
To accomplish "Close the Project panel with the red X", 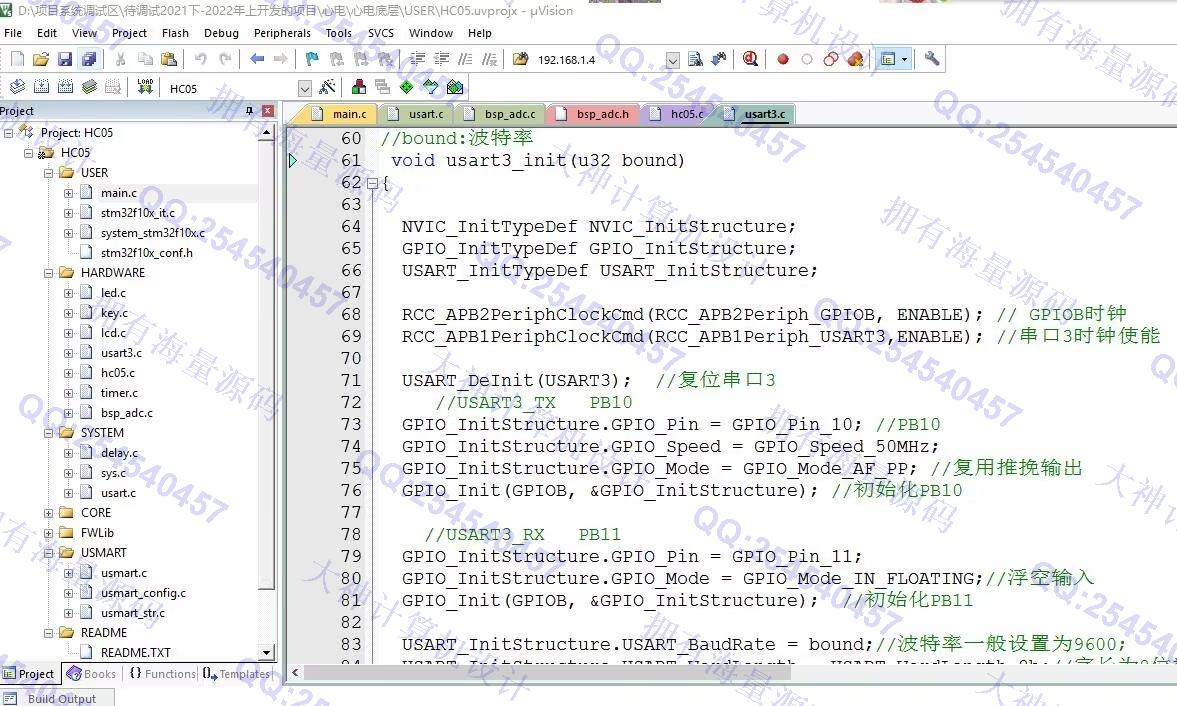I will coord(267,111).
